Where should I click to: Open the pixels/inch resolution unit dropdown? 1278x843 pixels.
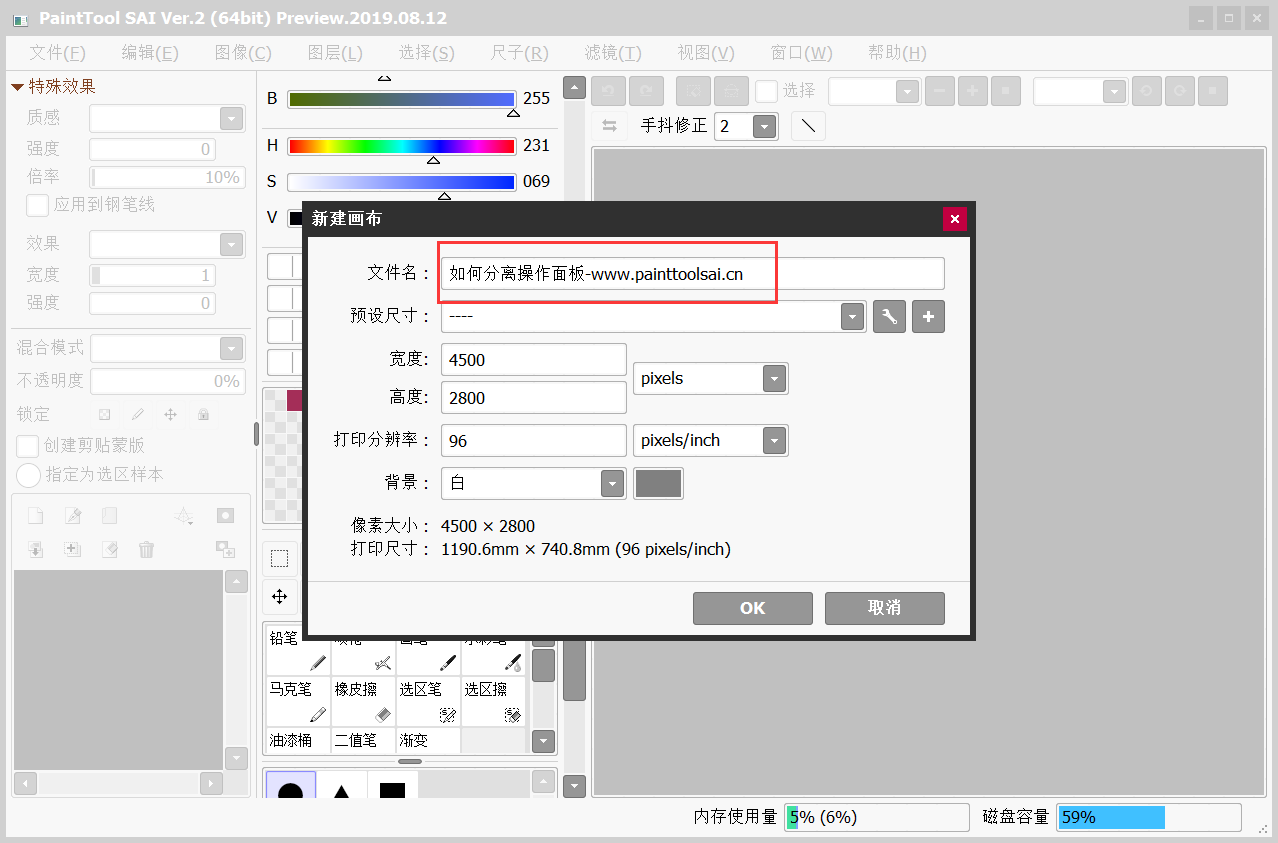[774, 440]
